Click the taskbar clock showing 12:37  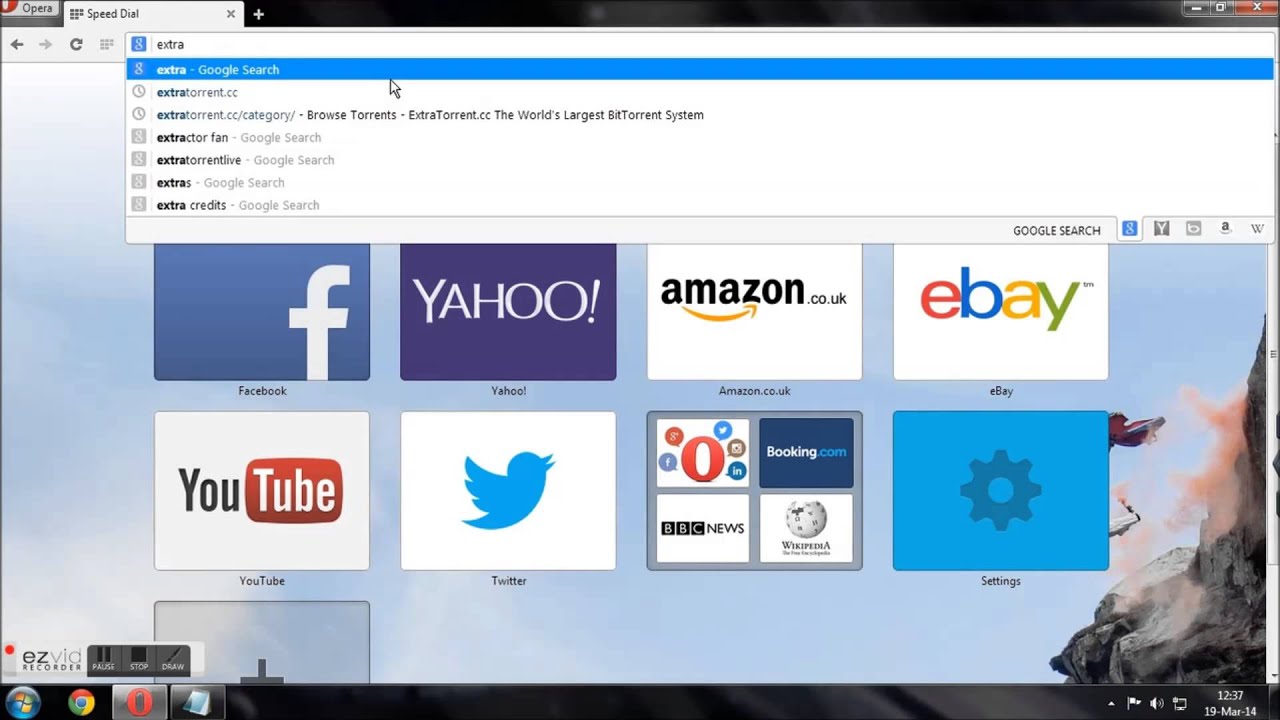point(1231,703)
